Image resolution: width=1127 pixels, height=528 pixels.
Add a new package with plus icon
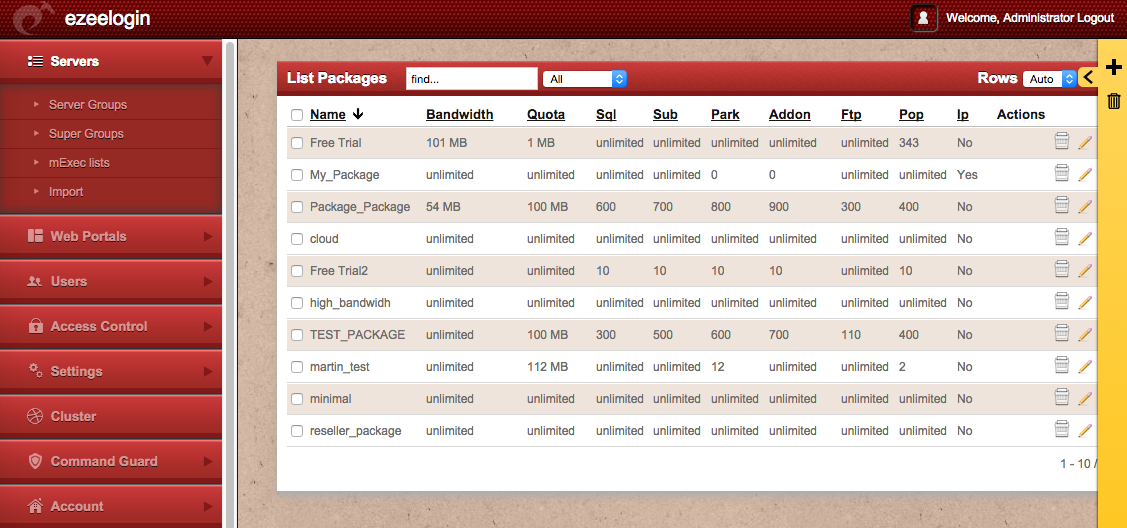point(1113,68)
